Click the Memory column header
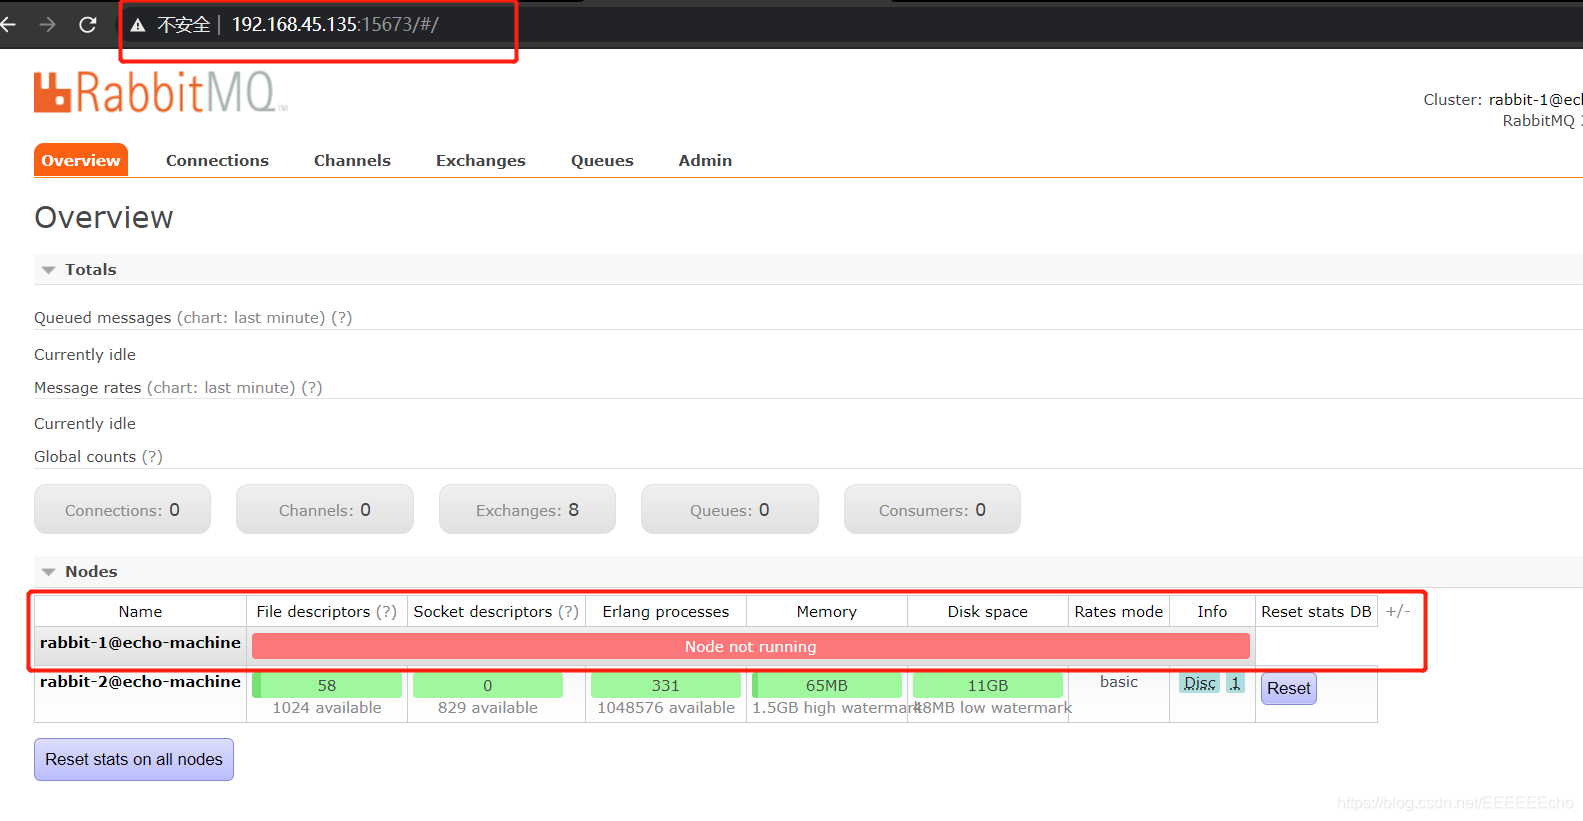Image resolution: width=1583 pixels, height=821 pixels. tap(827, 611)
